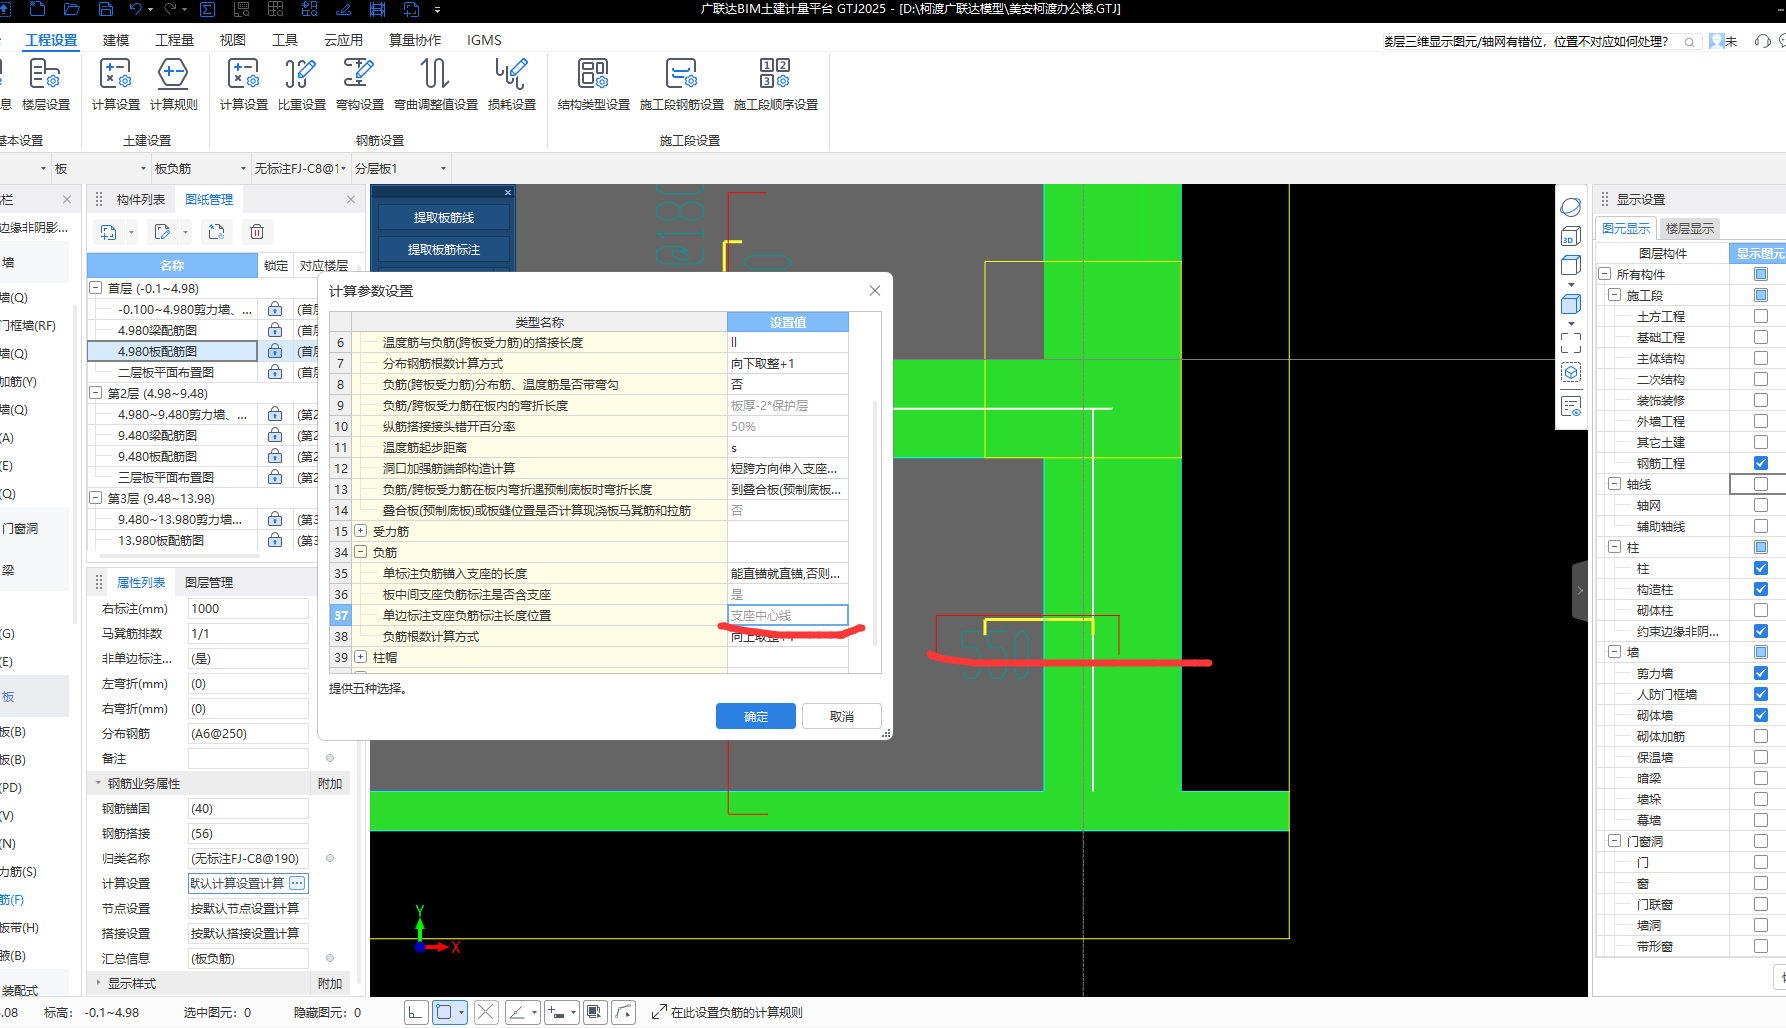Viewport: 1786px width, 1028px height.
Task: Click the search magnifier icon at top right
Action: [x=1689, y=42]
